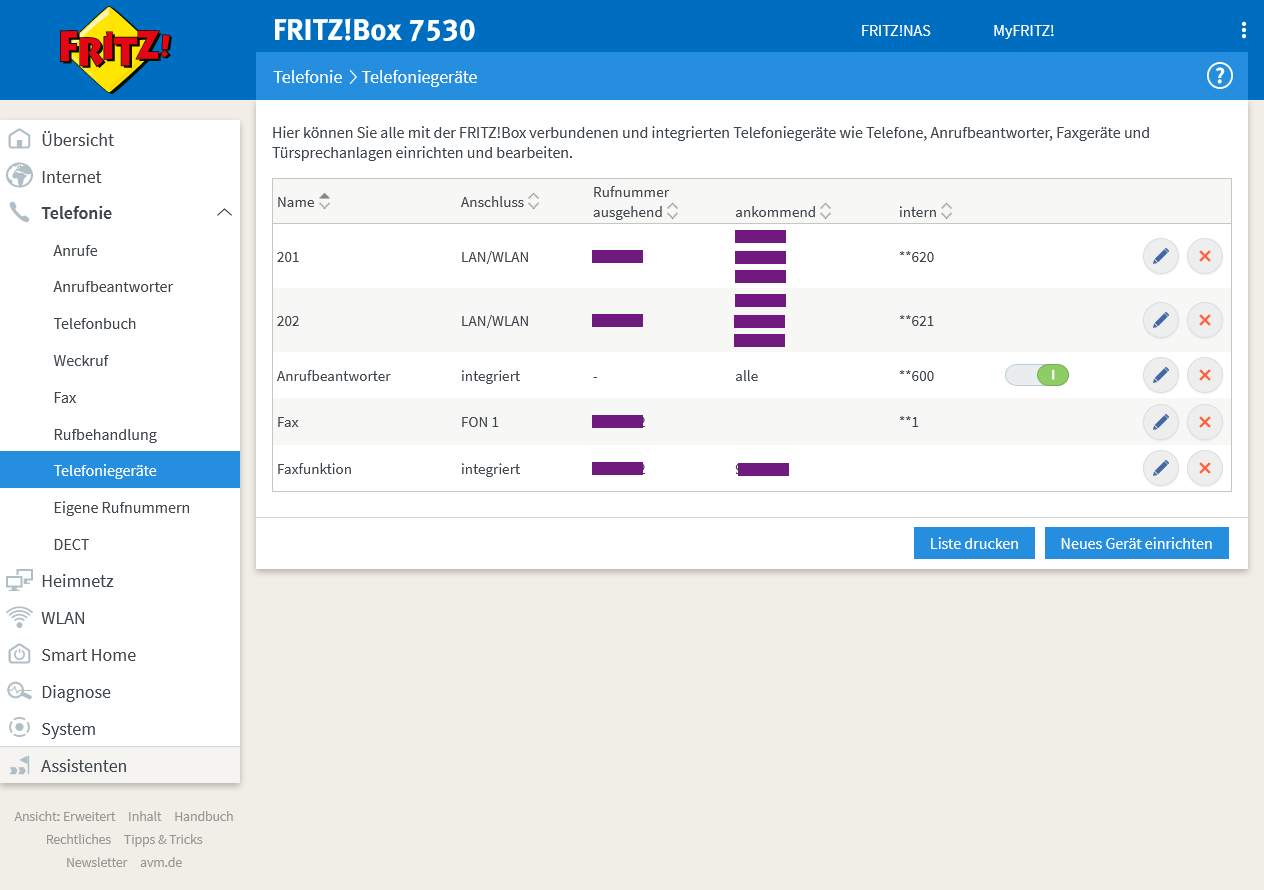Remove the Fax device with the red X

[x=1204, y=422]
